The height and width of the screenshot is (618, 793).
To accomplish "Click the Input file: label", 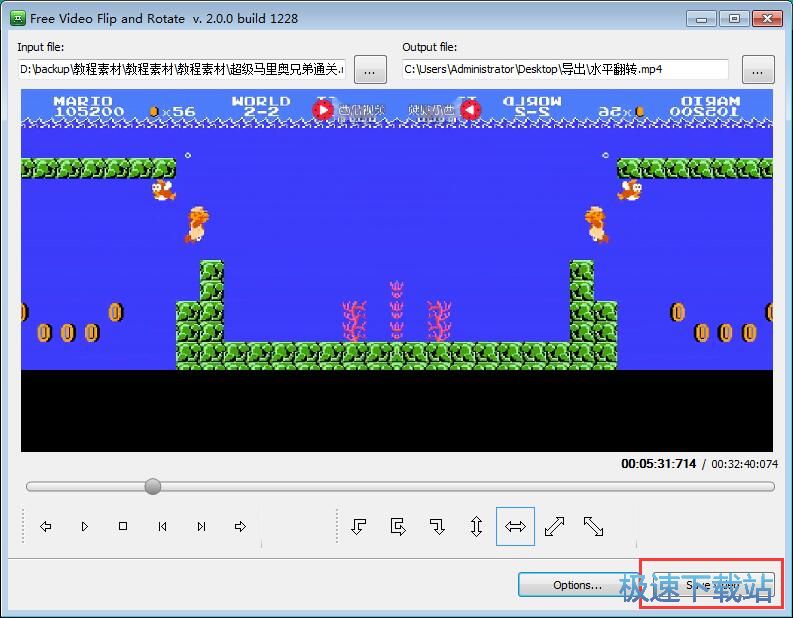I will click(40, 47).
